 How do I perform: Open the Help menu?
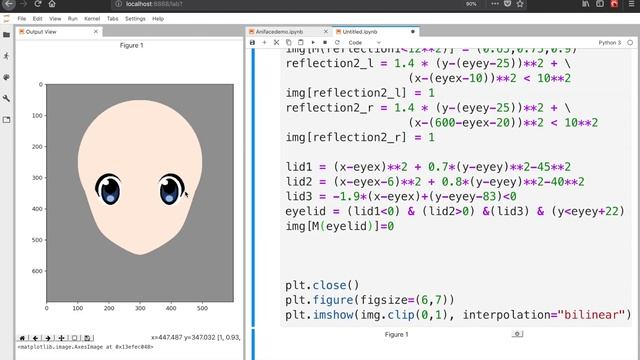(x=158, y=19)
